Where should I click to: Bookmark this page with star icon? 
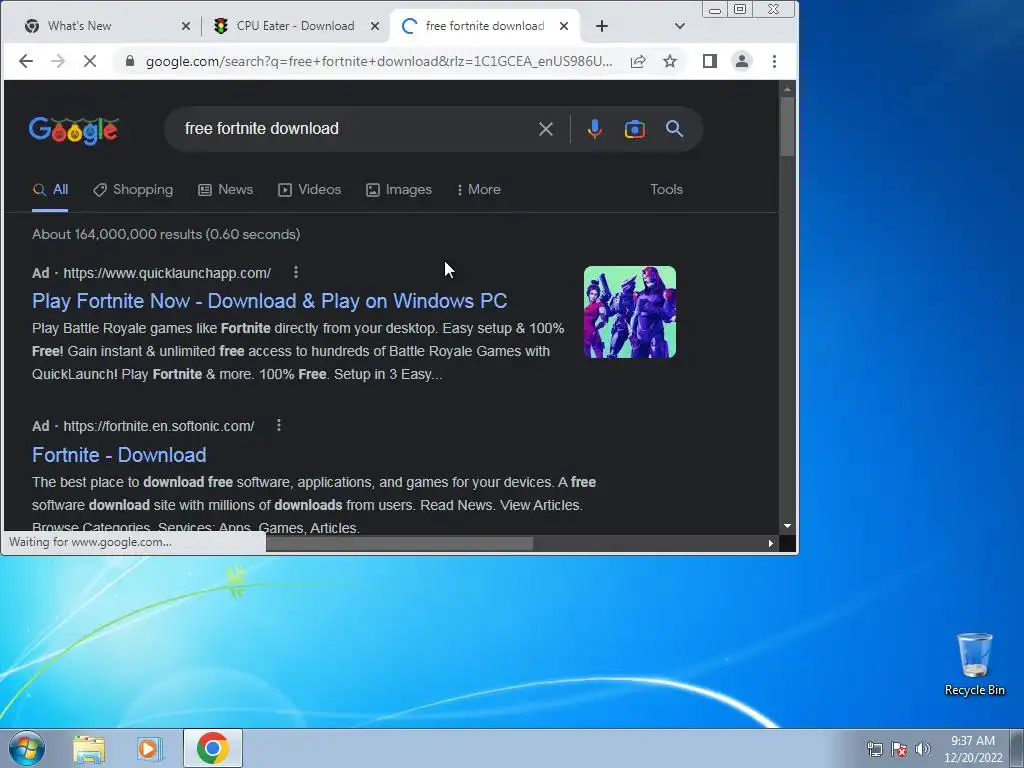tap(670, 61)
